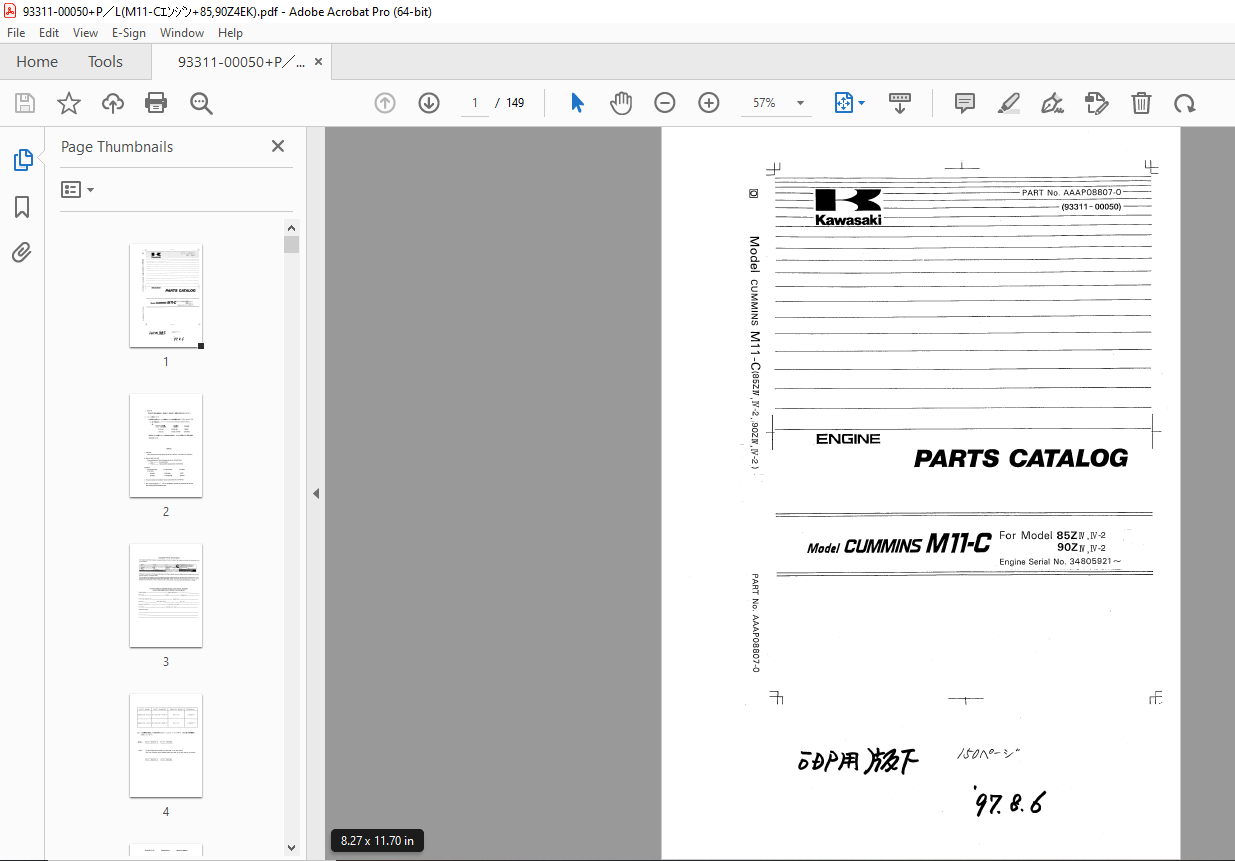Image resolution: width=1235 pixels, height=861 pixels.
Task: Open Find text with the magnifier icon
Action: [x=201, y=103]
